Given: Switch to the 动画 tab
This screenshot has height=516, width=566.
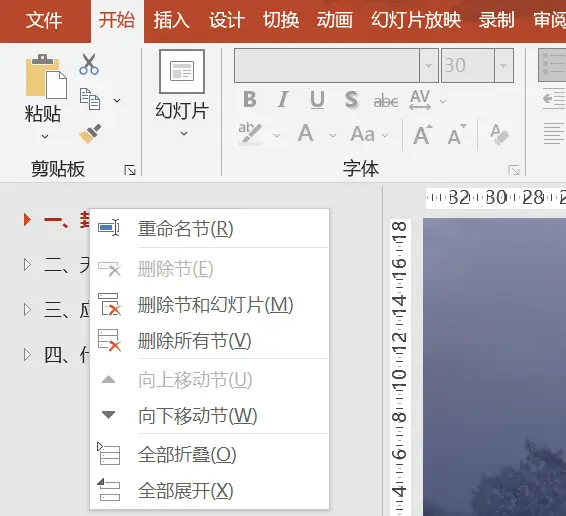Looking at the screenshot, I should click(335, 20).
